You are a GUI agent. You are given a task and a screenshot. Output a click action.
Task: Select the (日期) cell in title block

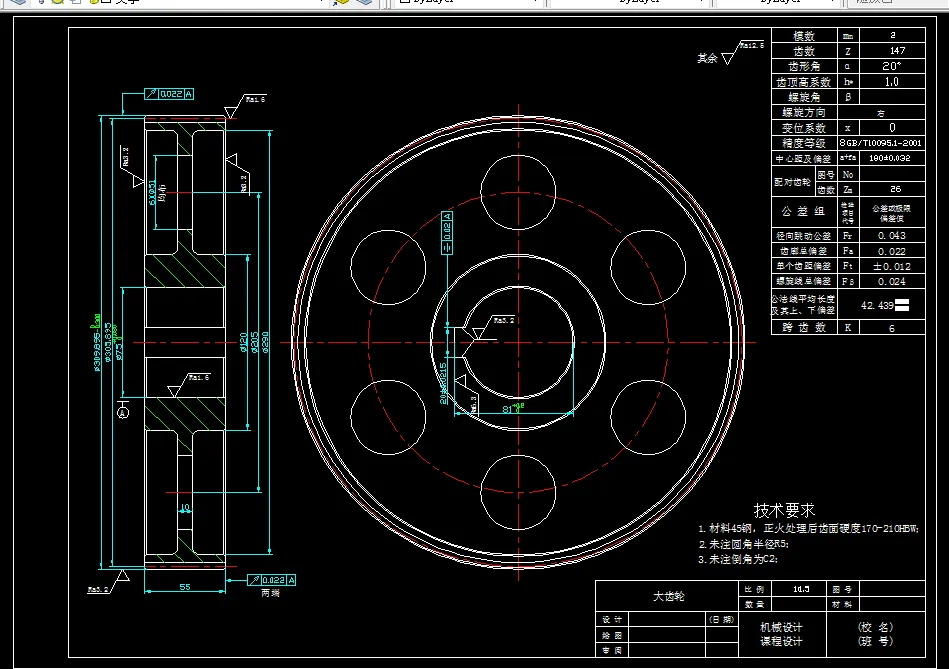pyautogui.click(x=721, y=619)
